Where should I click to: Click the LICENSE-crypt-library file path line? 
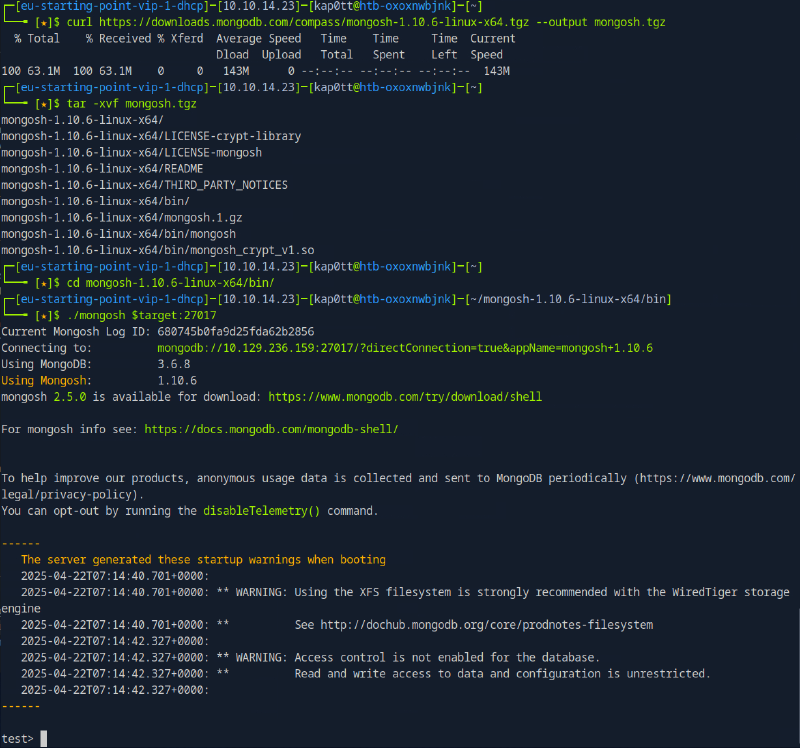pos(151,136)
